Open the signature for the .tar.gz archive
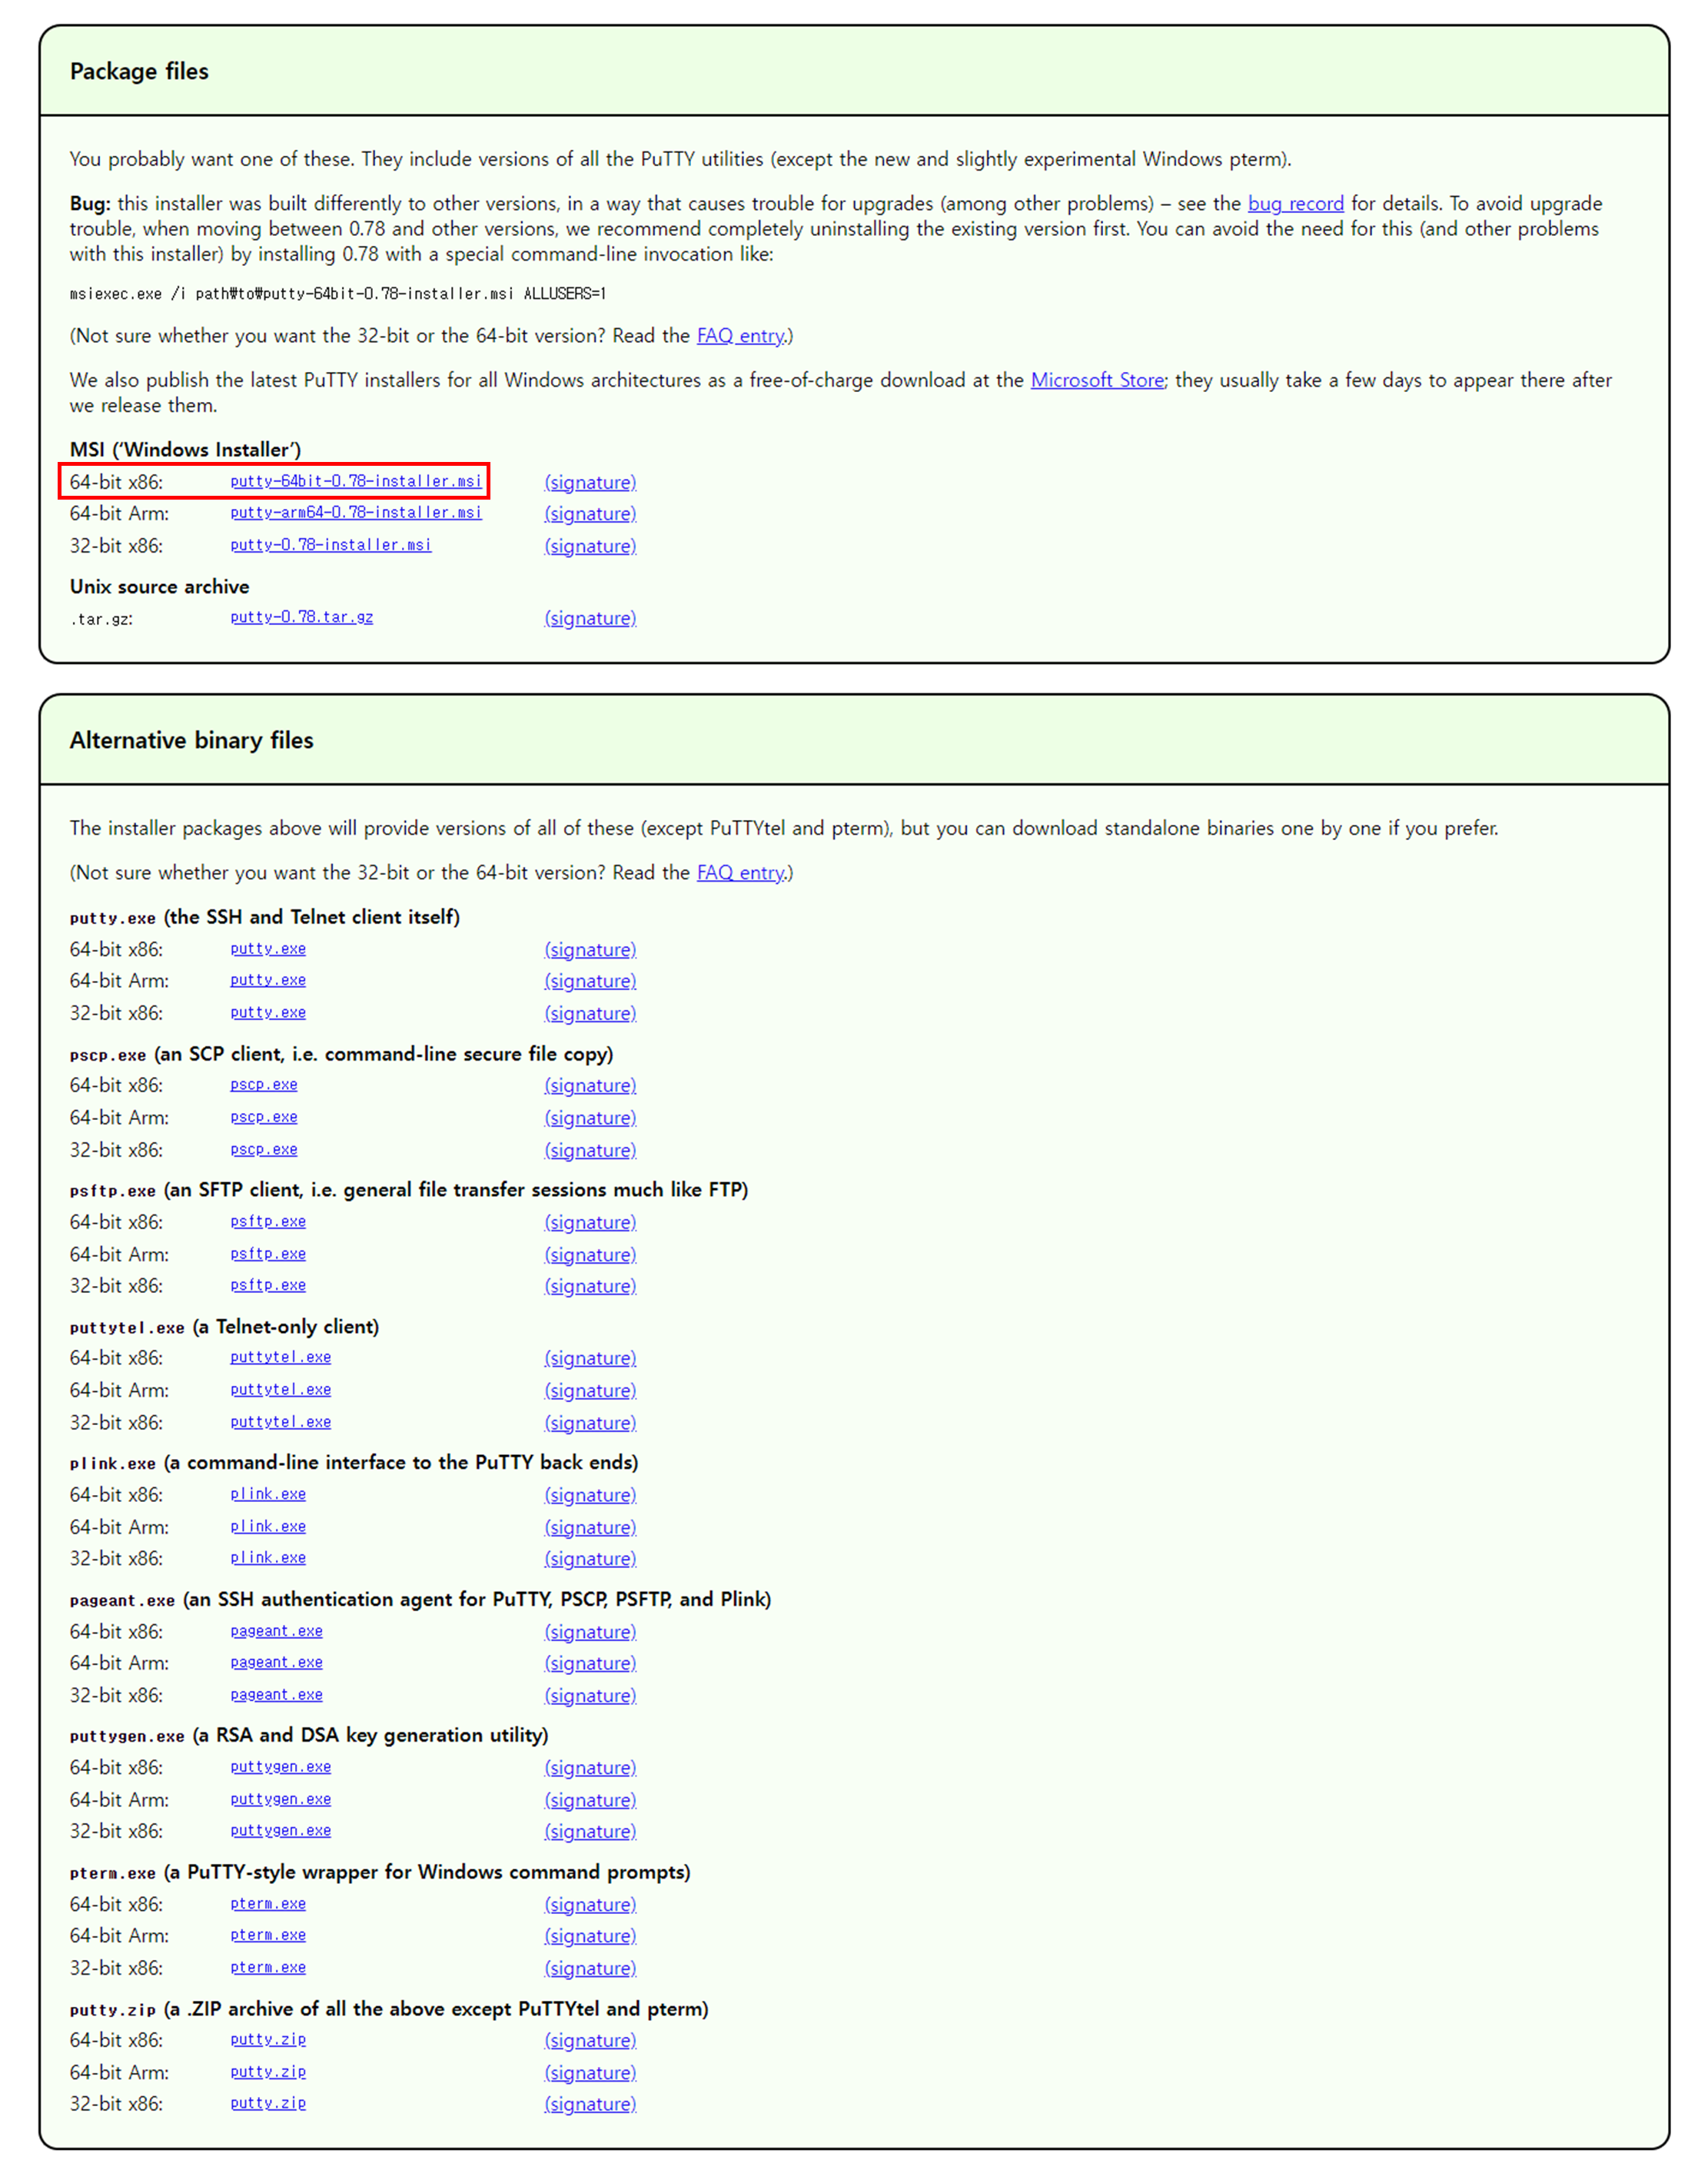 coord(590,618)
